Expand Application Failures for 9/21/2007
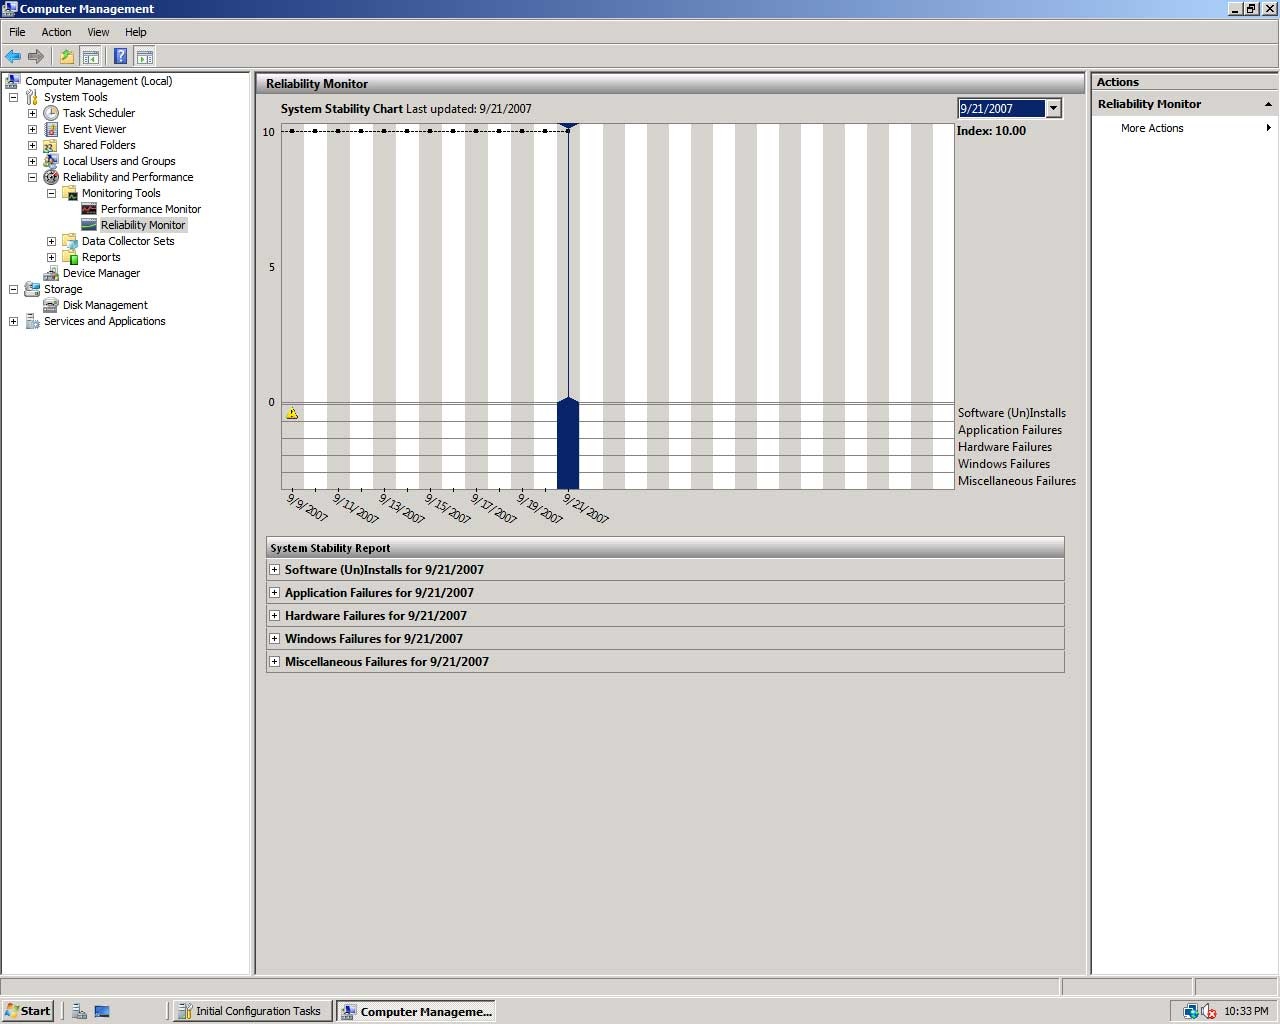The image size is (1280, 1024). (x=274, y=593)
